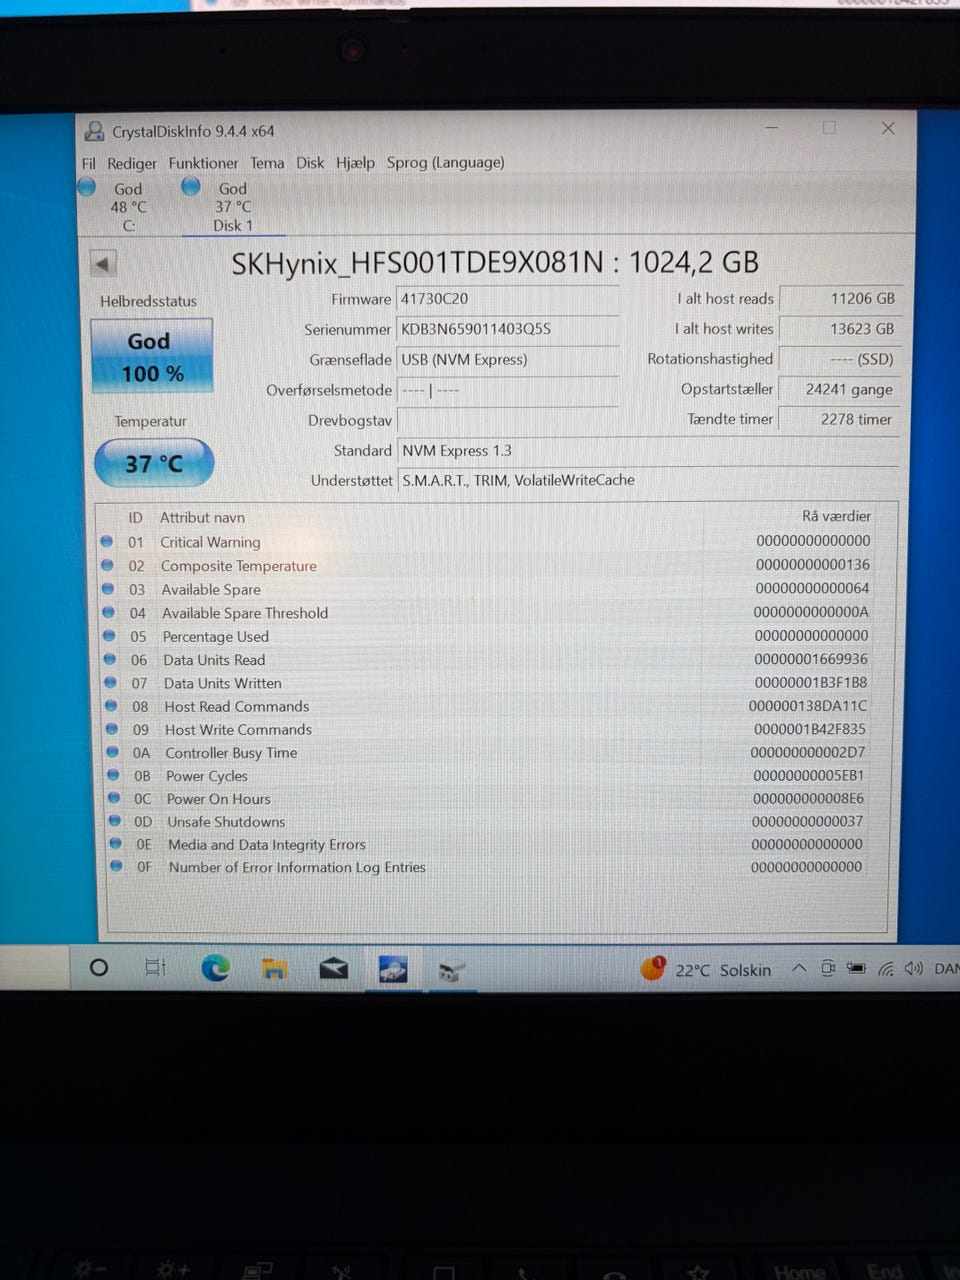Click the Opstartstæller value 24241 gange
Screen dimensions: 960x1280
tap(840, 389)
